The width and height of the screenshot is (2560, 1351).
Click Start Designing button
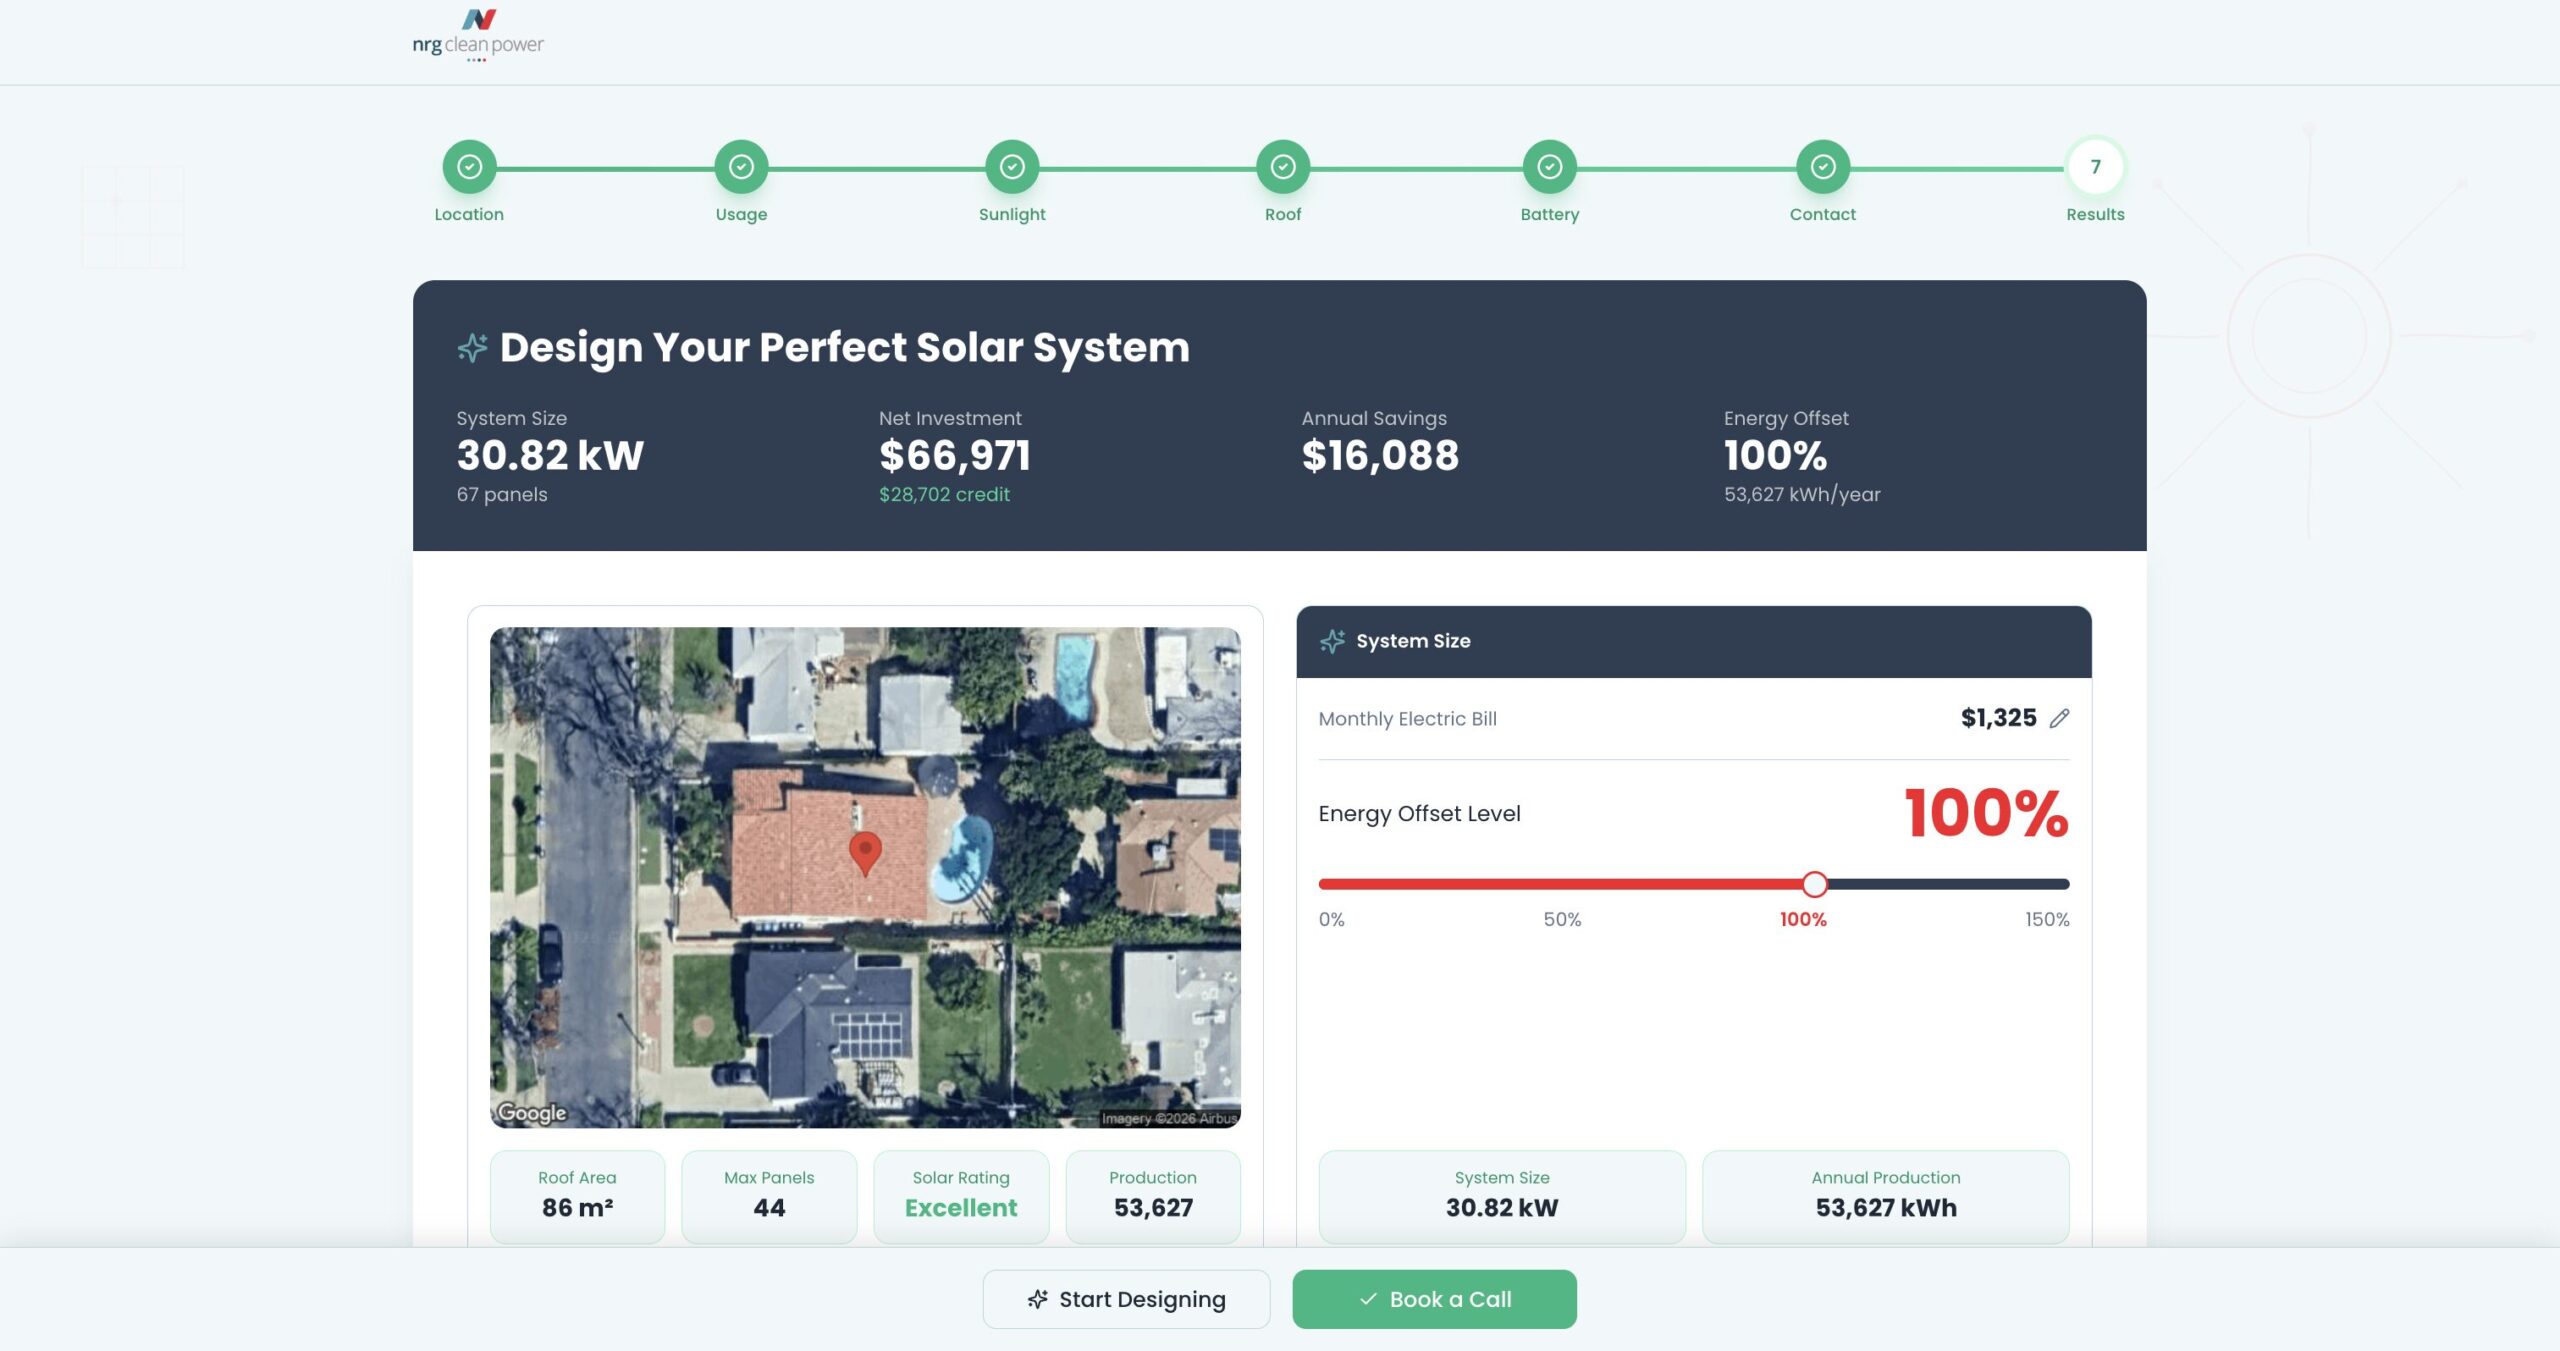[x=1126, y=1299]
